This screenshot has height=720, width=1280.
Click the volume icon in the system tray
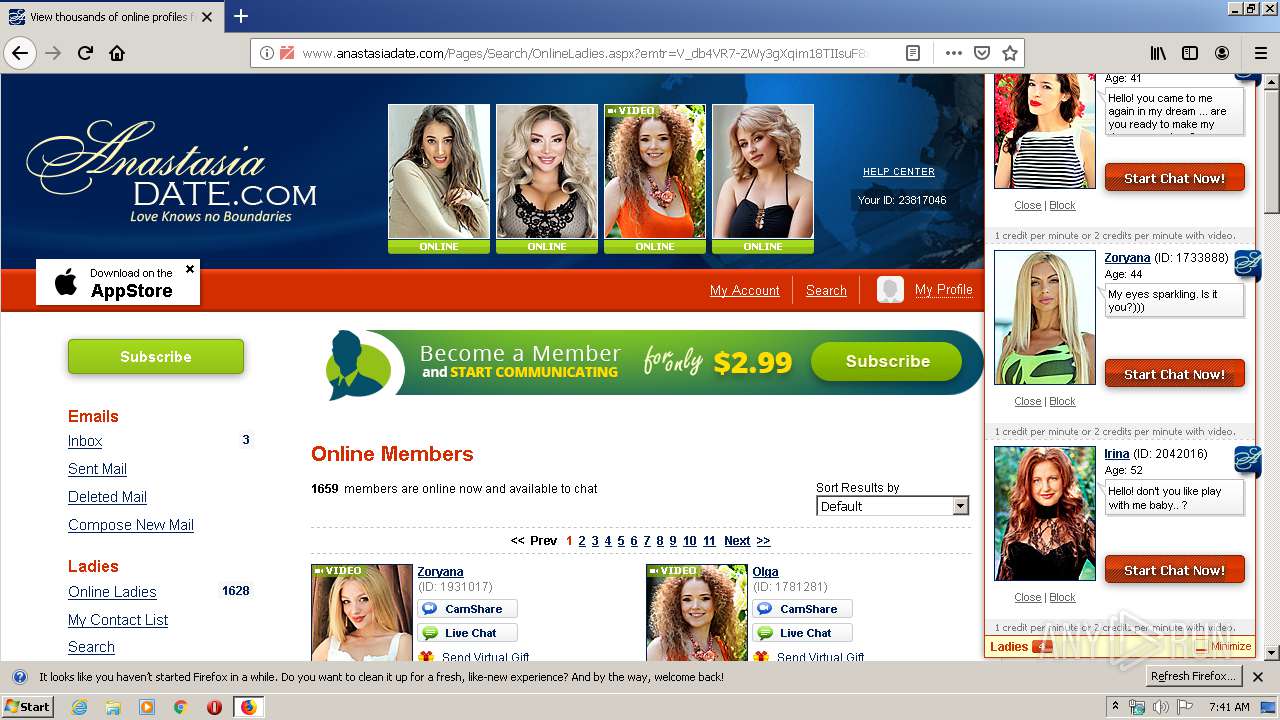click(x=1160, y=707)
